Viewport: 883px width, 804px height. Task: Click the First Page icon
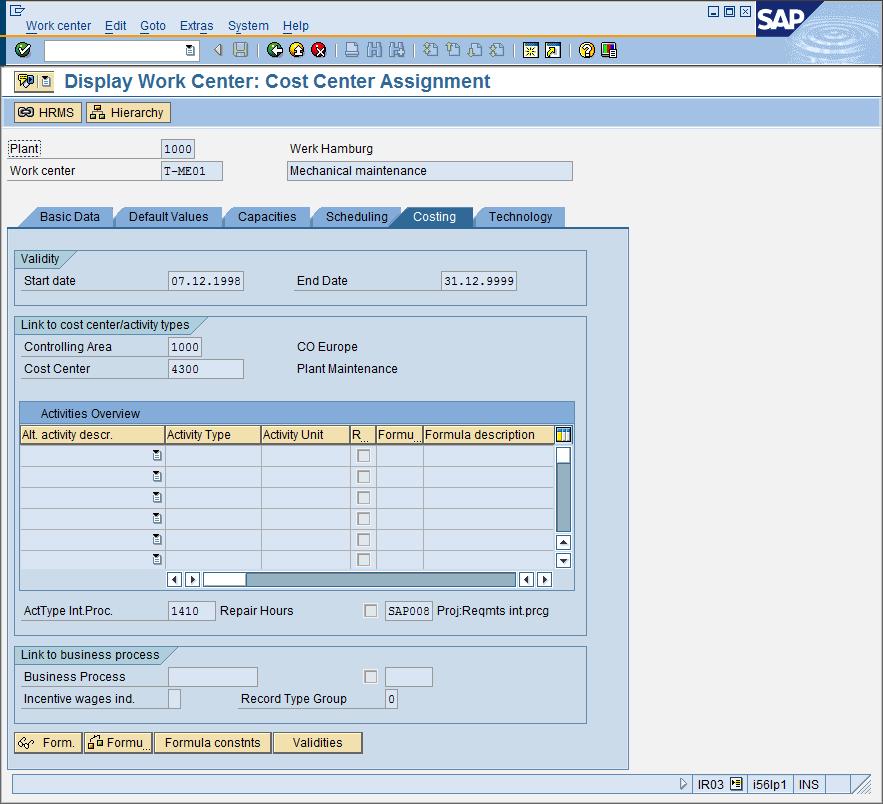click(430, 50)
